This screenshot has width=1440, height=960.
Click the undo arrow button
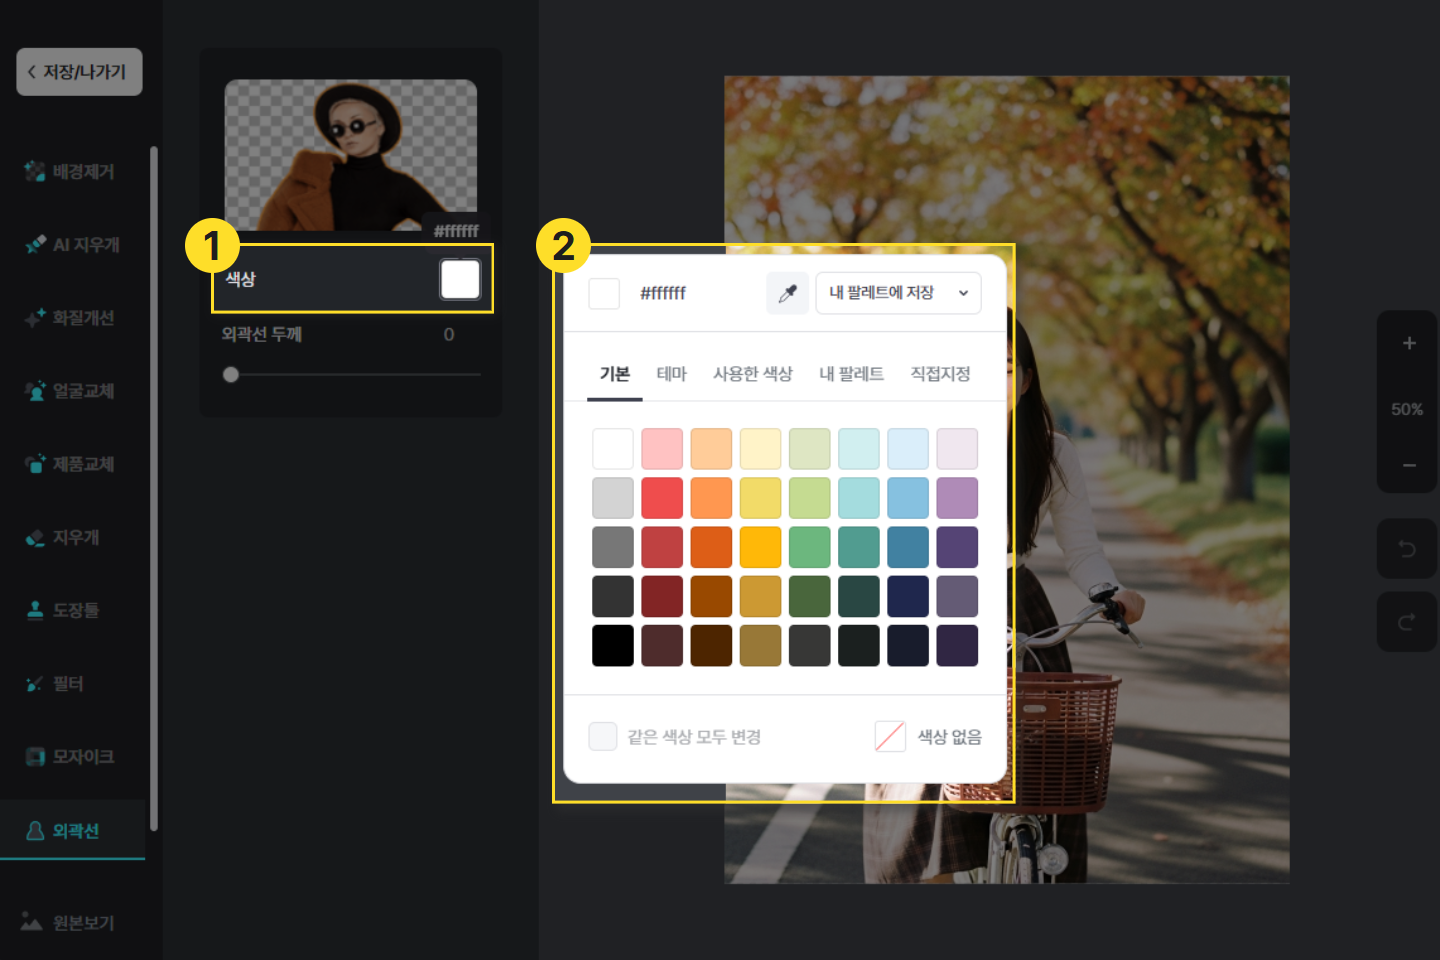click(x=1406, y=548)
